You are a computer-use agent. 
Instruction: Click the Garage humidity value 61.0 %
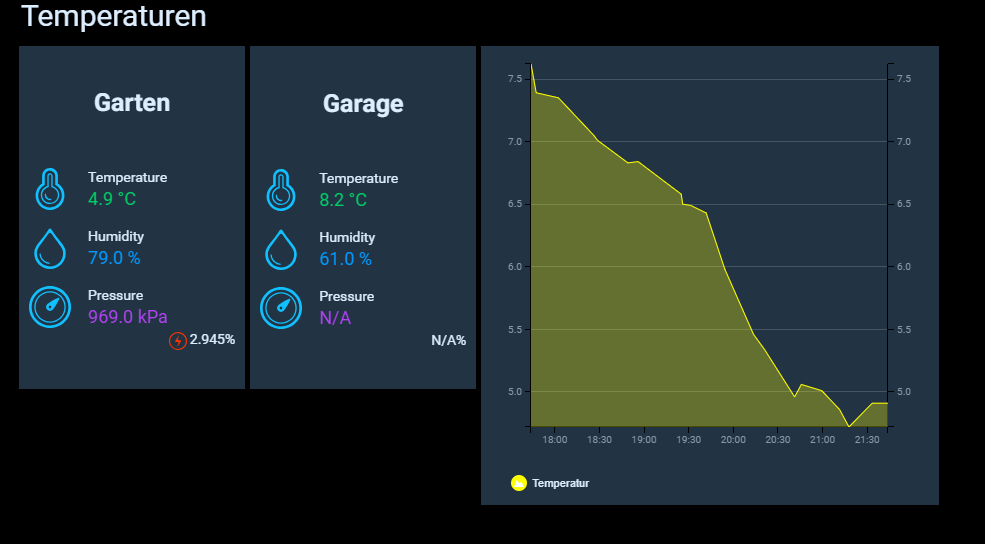point(345,259)
